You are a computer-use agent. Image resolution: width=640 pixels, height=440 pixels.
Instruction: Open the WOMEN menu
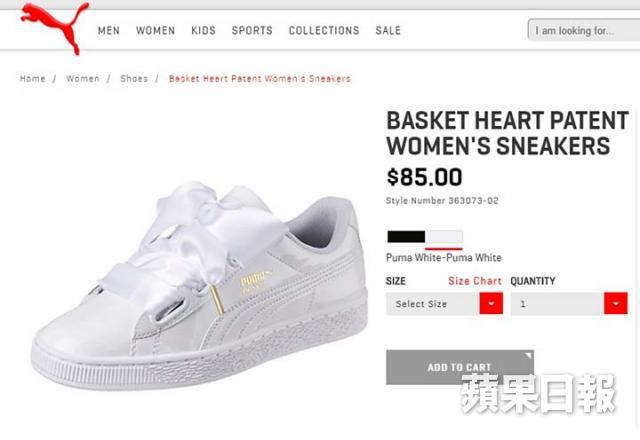[156, 31]
